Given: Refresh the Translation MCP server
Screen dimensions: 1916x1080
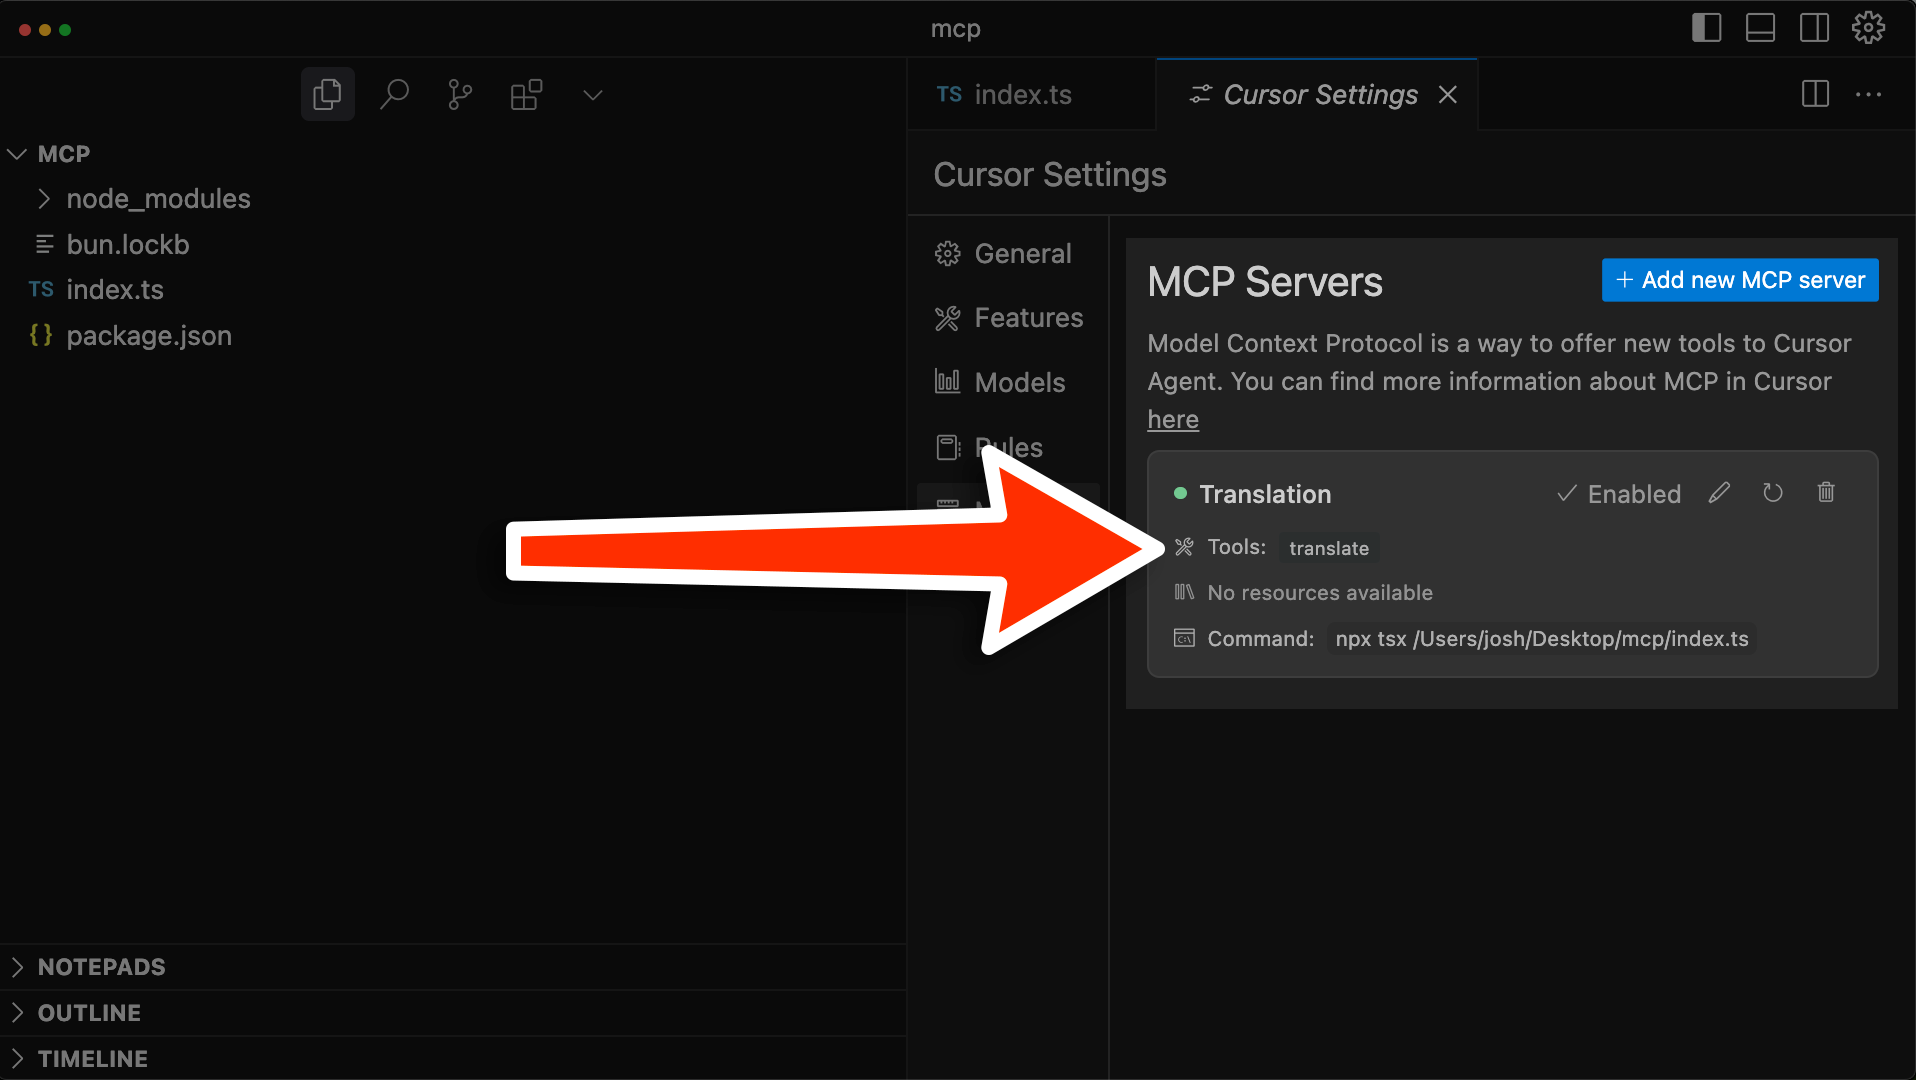Looking at the screenshot, I should click(1773, 493).
